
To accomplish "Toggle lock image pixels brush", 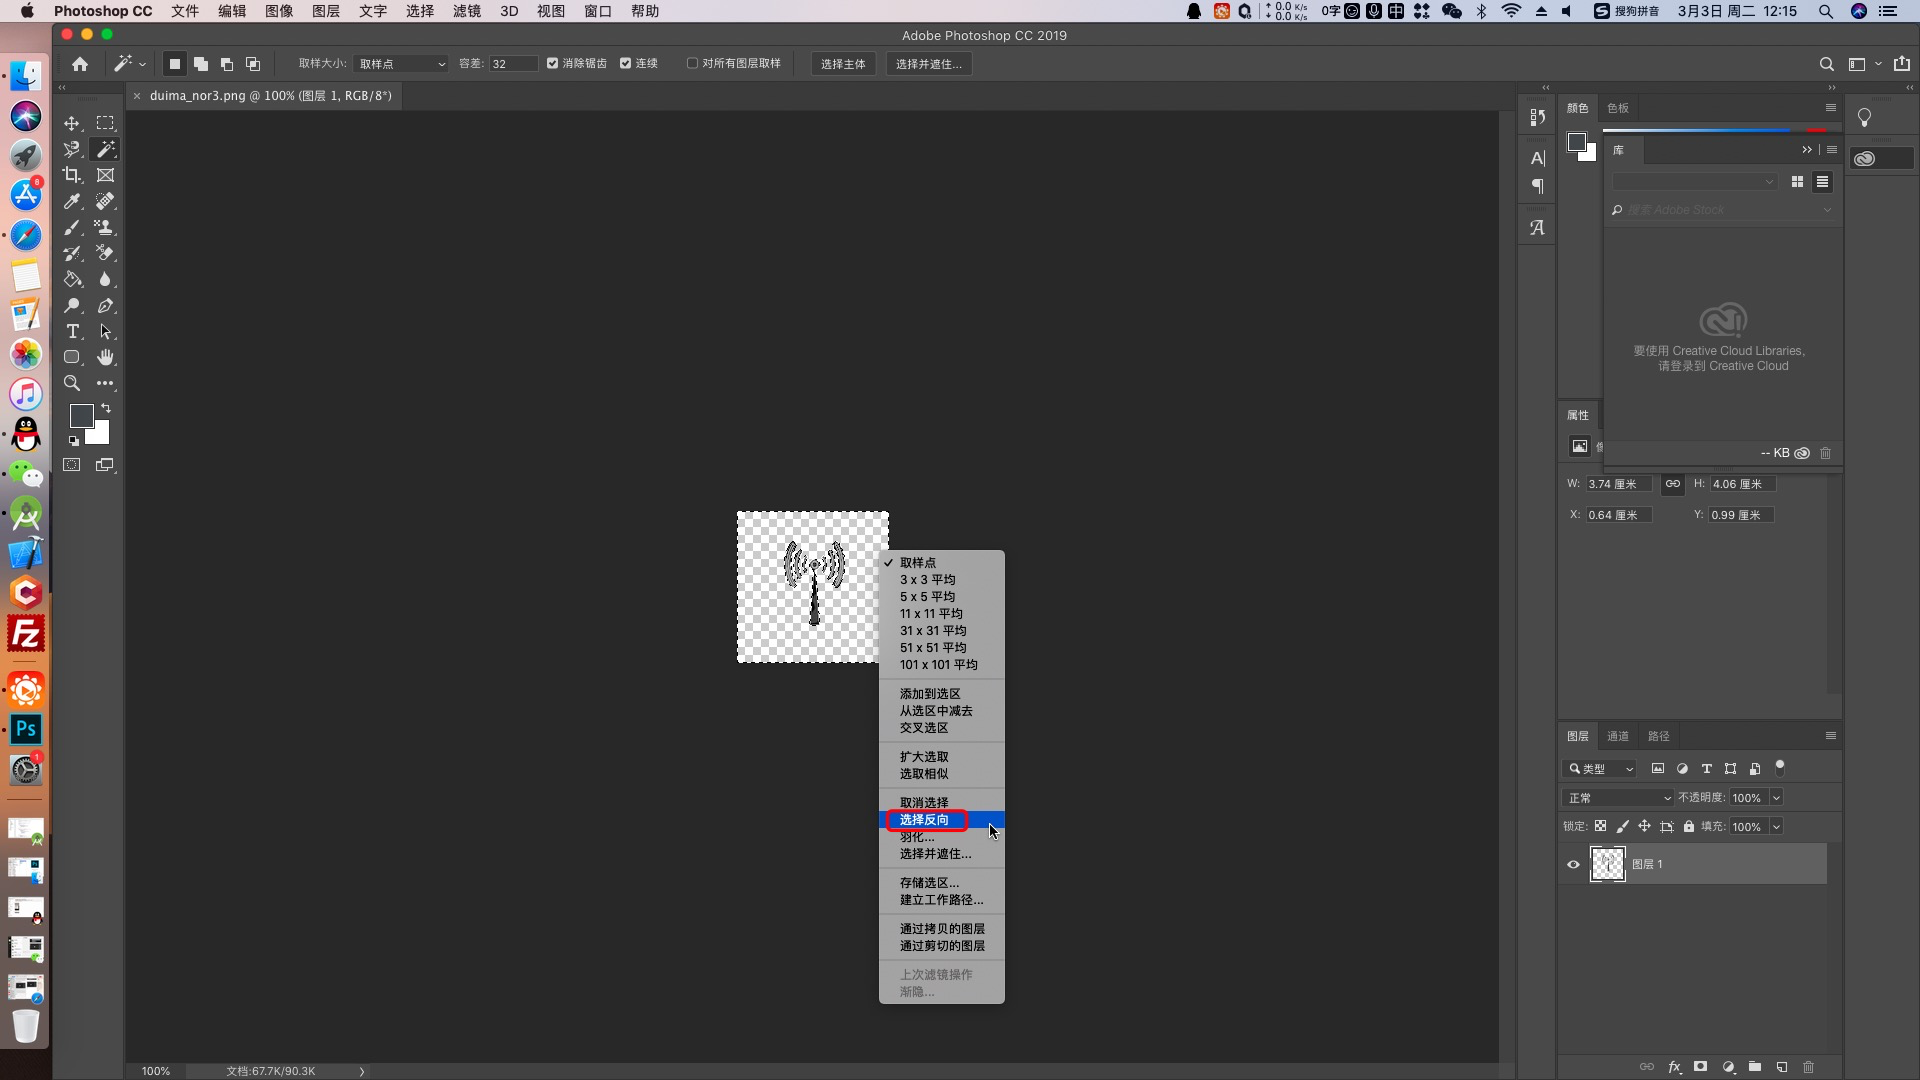I will [x=1622, y=827].
